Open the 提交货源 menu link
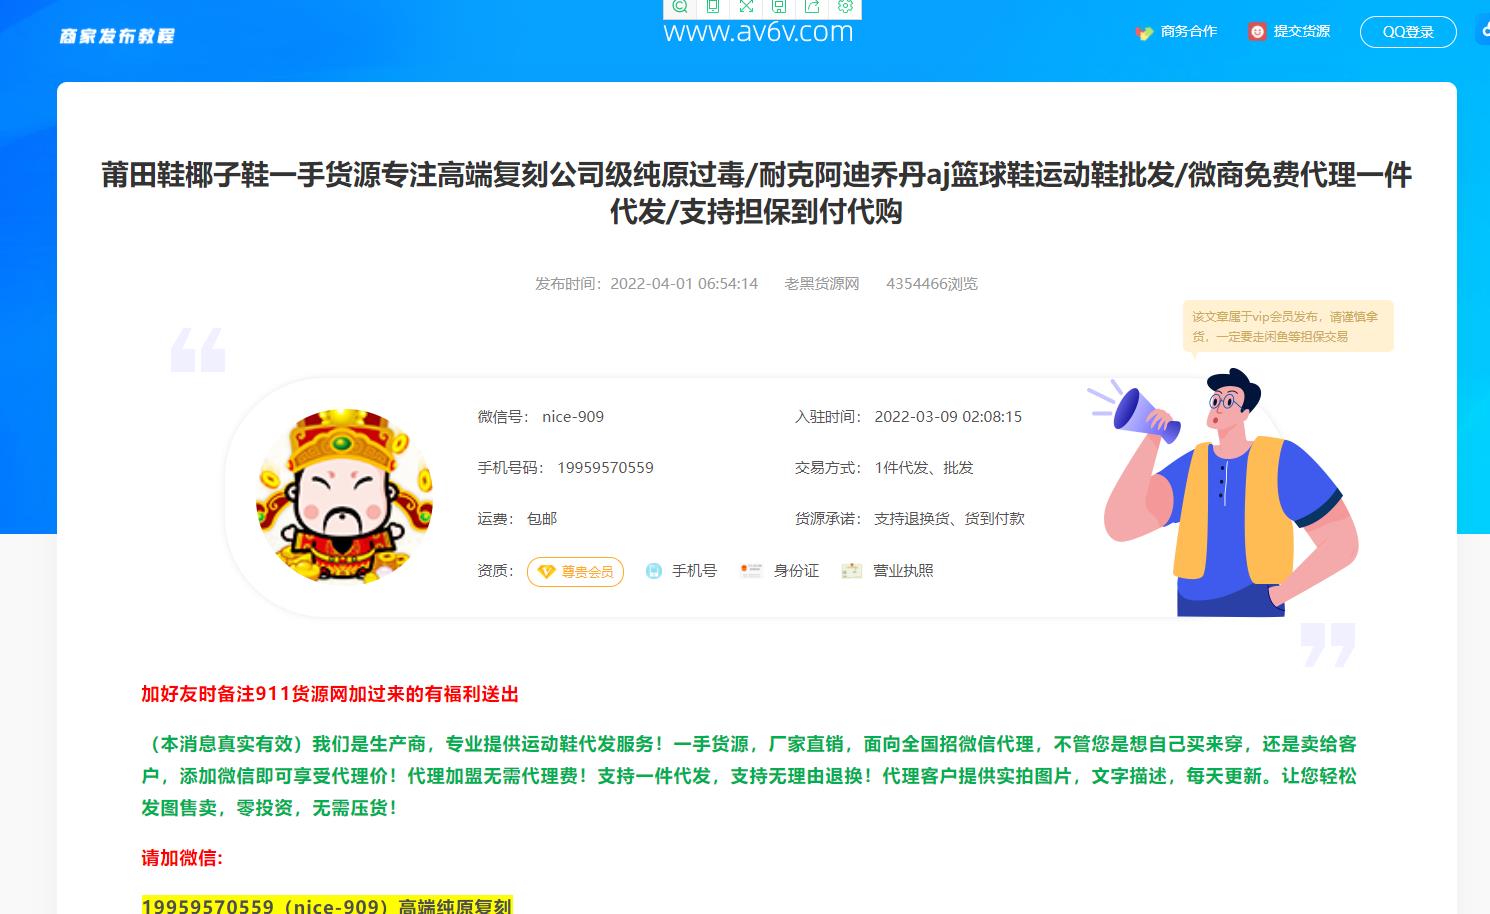Image resolution: width=1490 pixels, height=914 pixels. pyautogui.click(x=1301, y=32)
